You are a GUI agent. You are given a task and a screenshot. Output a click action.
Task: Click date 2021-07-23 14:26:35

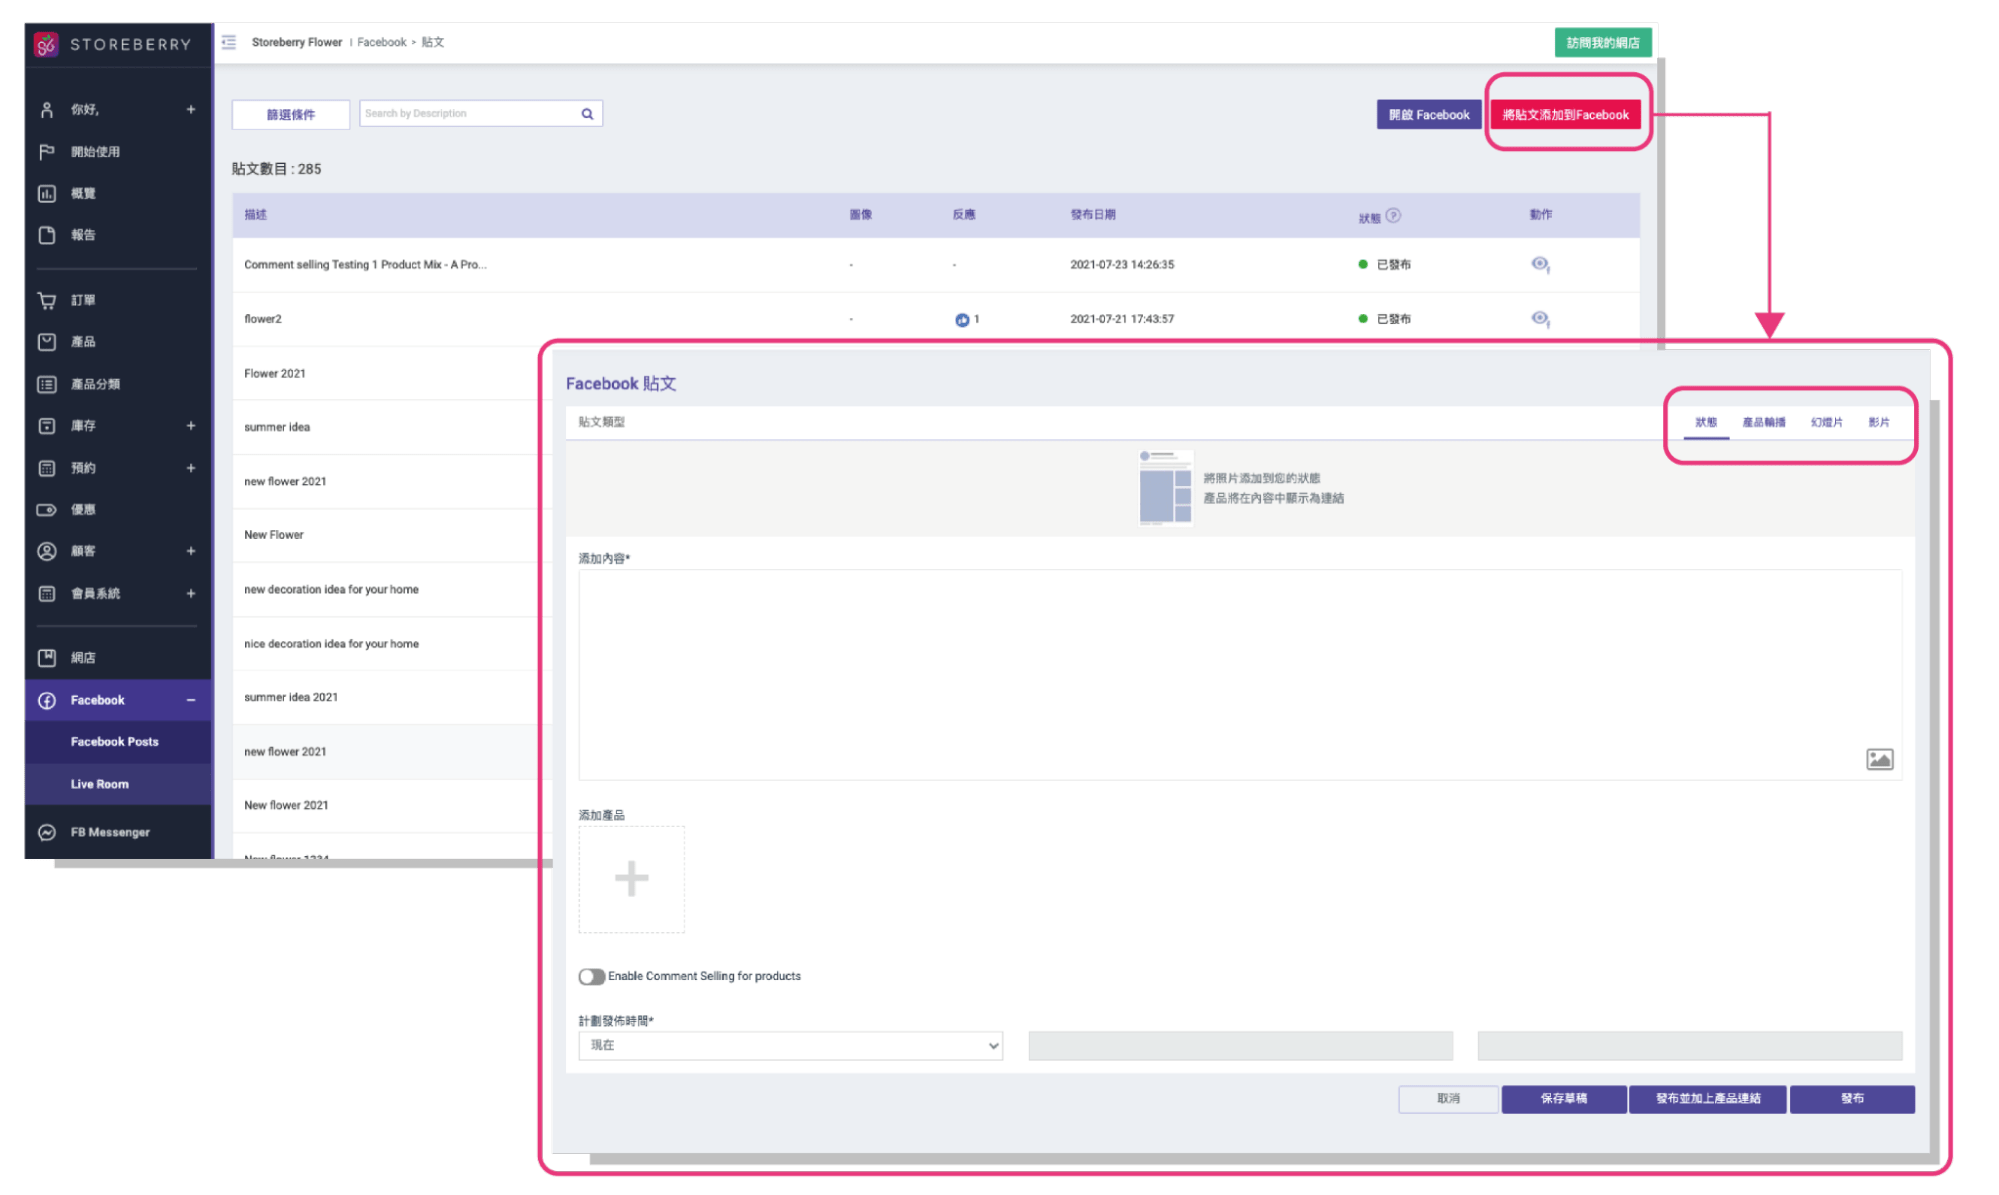(1121, 265)
